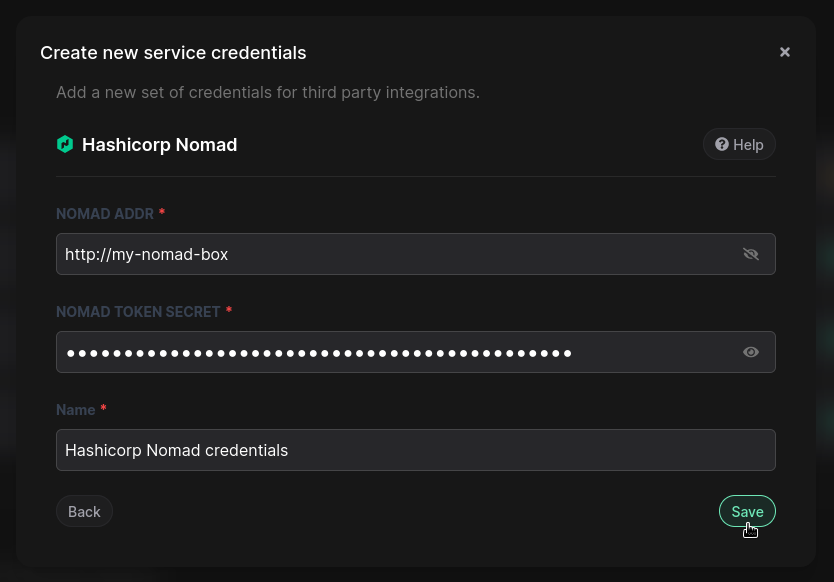Click the third party integrations description text
This screenshot has height=582, width=834.
click(x=268, y=92)
